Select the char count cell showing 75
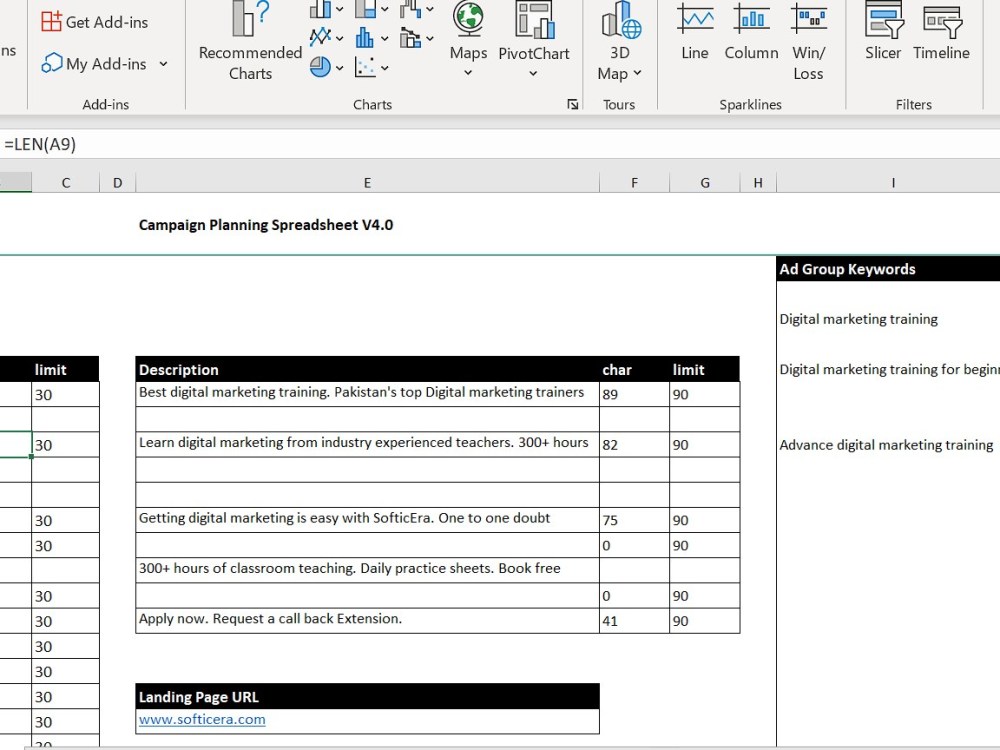1000x750 pixels. (635, 520)
